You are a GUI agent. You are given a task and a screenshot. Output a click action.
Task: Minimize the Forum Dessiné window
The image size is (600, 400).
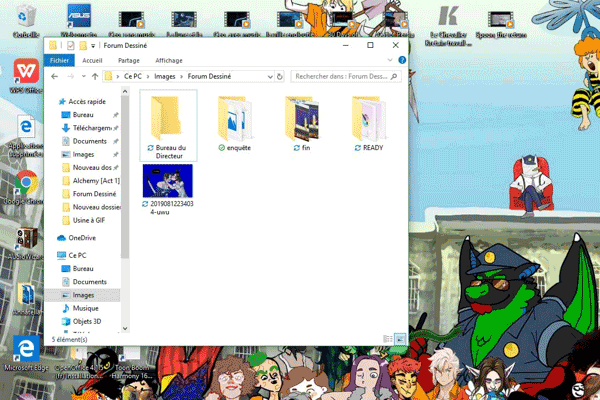(x=346, y=46)
